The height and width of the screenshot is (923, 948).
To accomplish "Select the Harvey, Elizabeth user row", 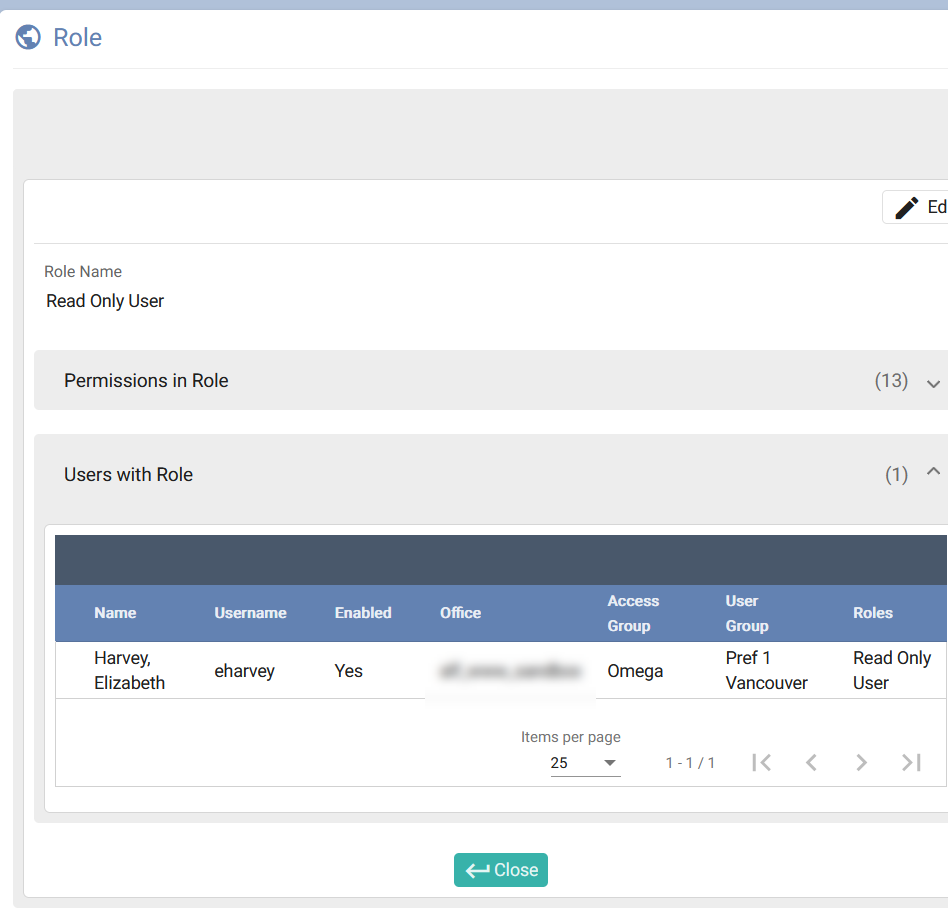I will (129, 670).
